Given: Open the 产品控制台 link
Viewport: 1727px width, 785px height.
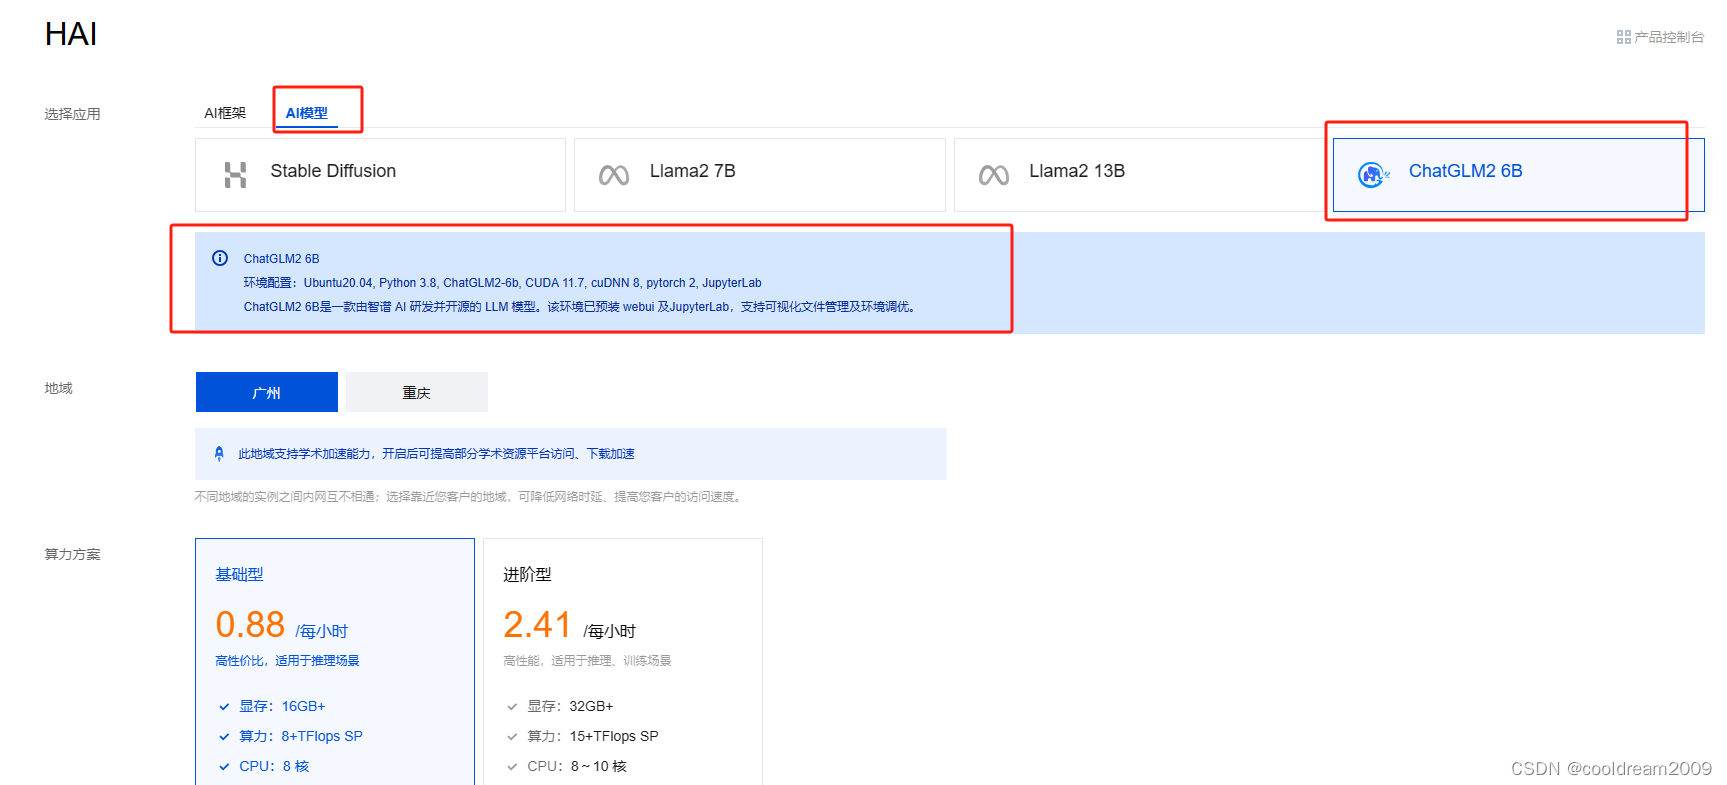Looking at the screenshot, I should click(x=1660, y=37).
